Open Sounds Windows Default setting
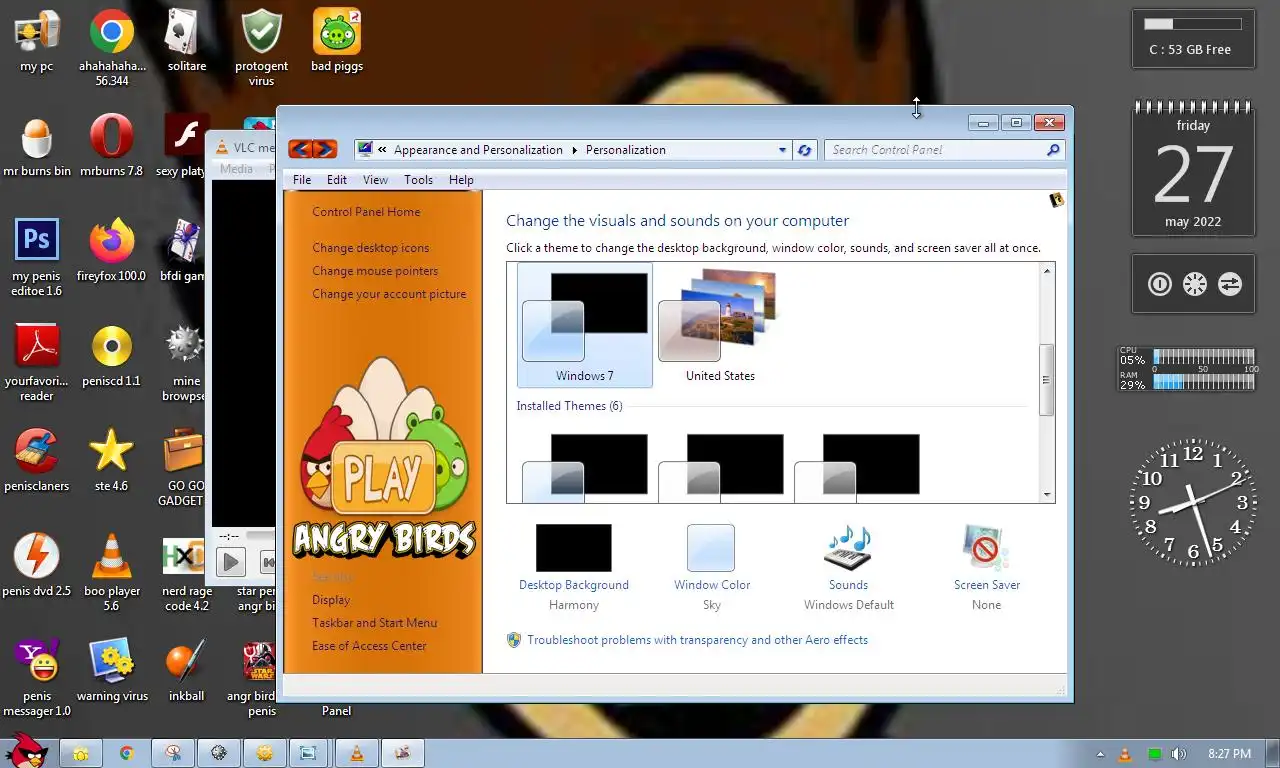Image resolution: width=1280 pixels, height=768 pixels. [848, 566]
